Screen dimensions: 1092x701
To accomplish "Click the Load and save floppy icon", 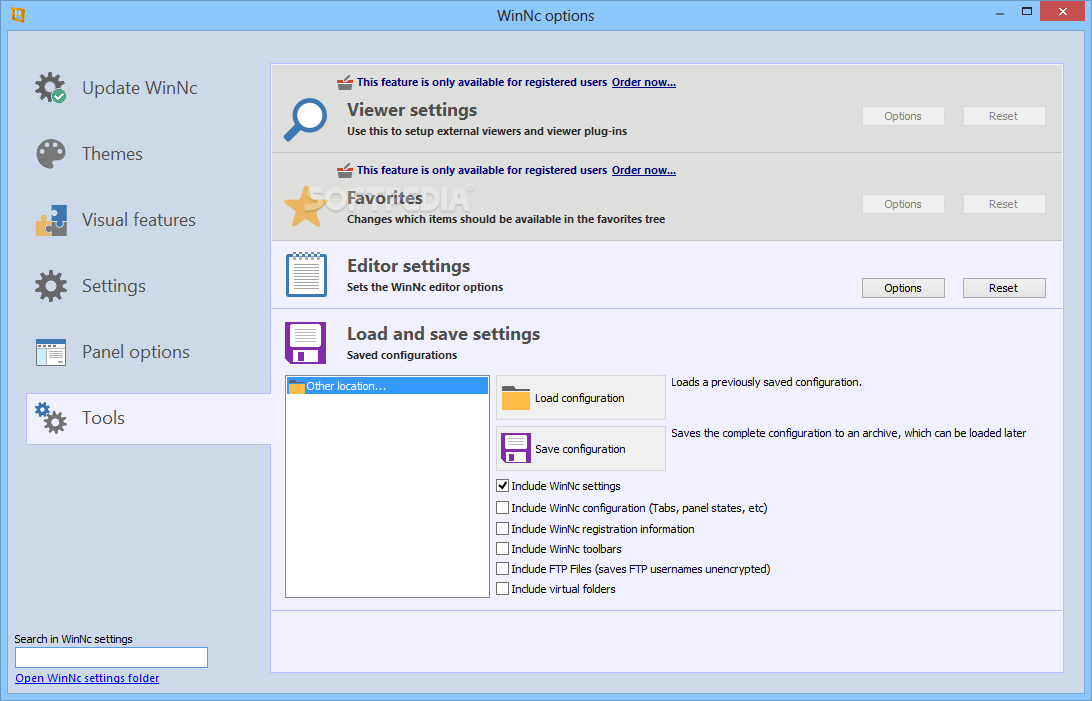I will pyautogui.click(x=306, y=342).
